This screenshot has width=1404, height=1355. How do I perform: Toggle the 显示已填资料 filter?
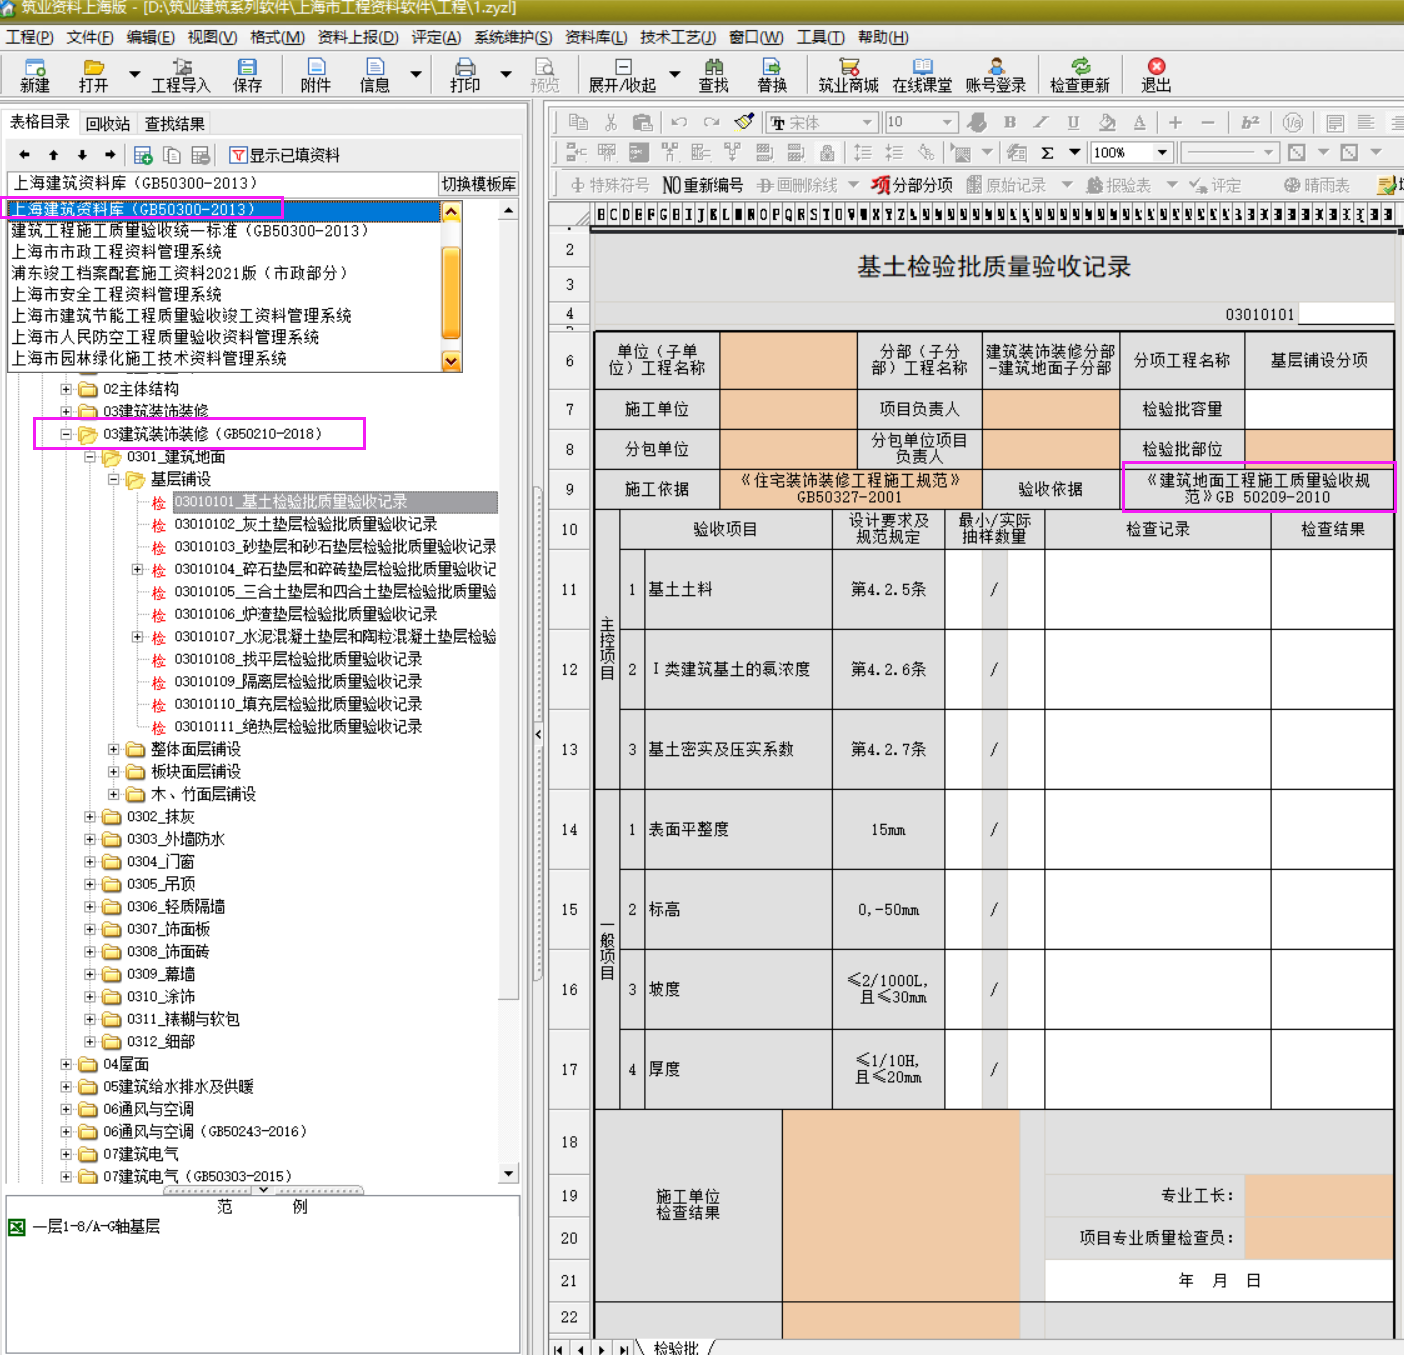point(285,155)
